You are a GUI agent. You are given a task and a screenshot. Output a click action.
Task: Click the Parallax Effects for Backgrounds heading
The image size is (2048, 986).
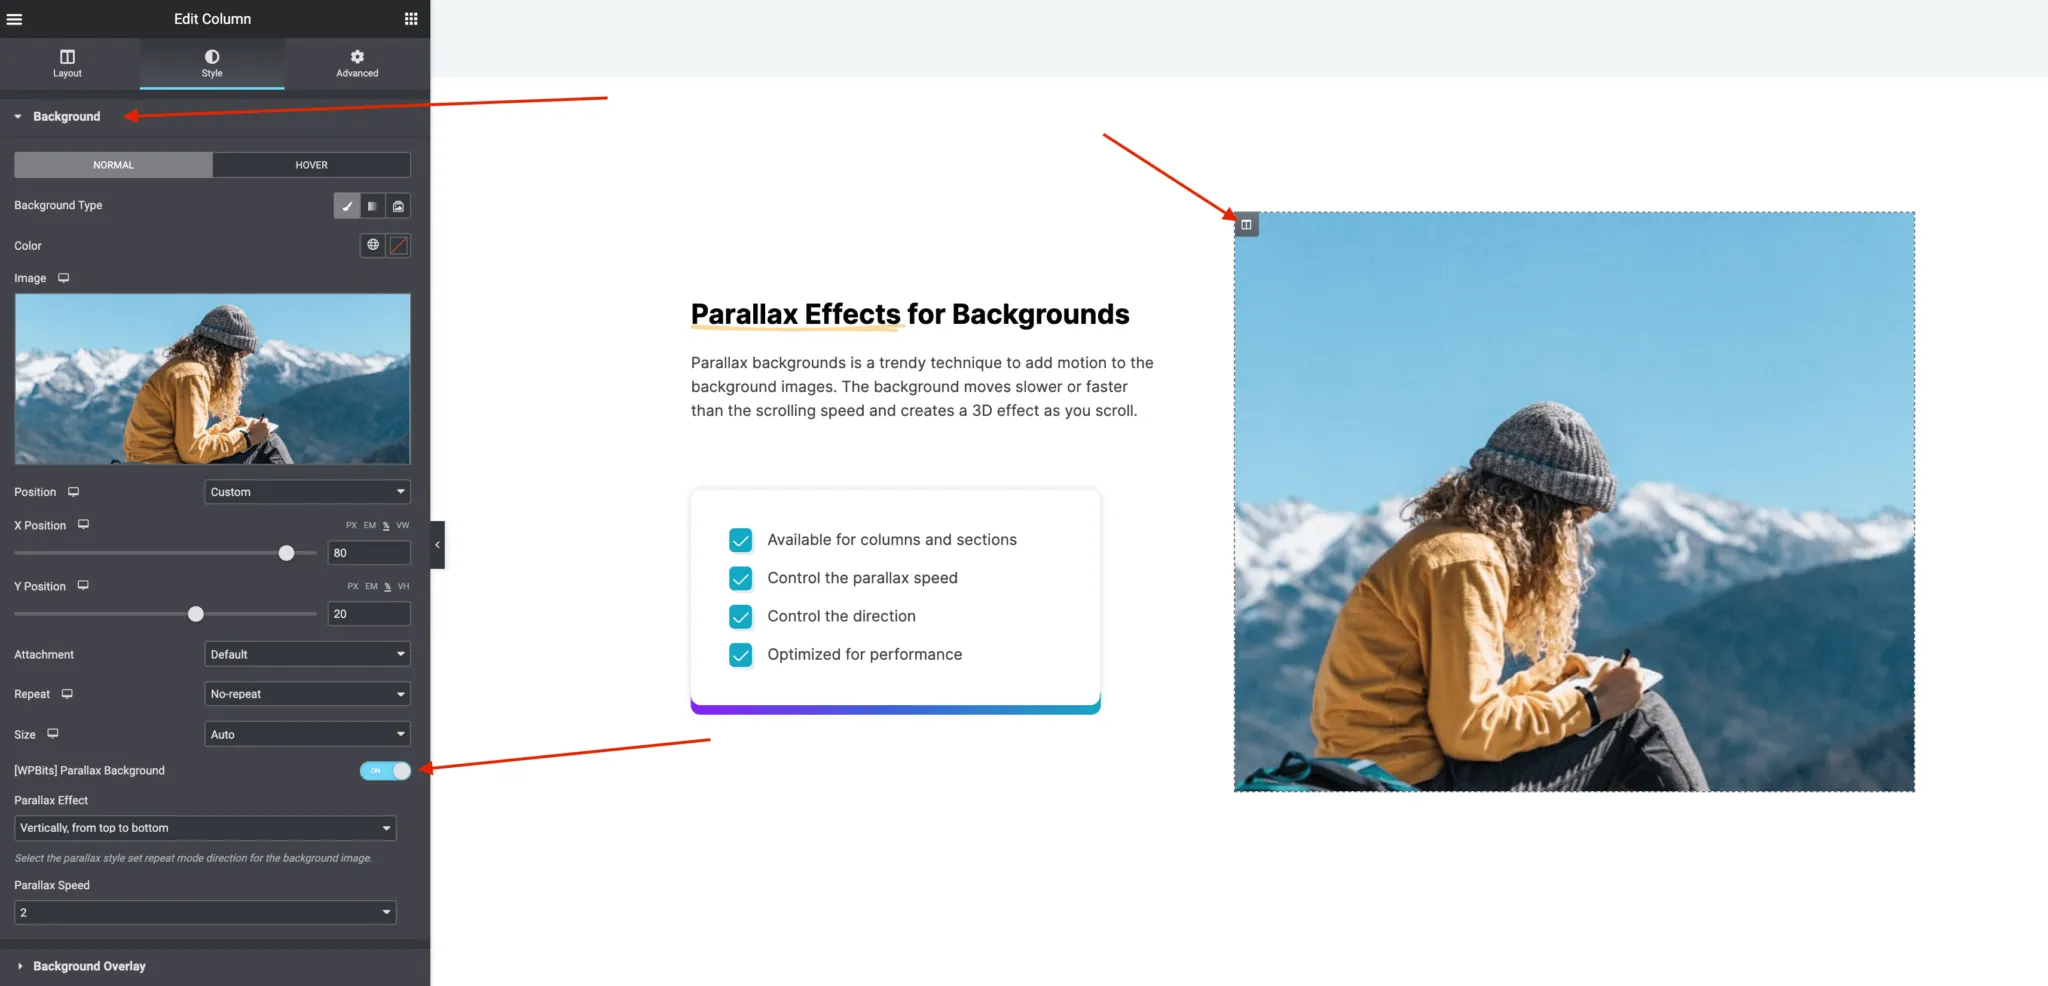pyautogui.click(x=910, y=314)
